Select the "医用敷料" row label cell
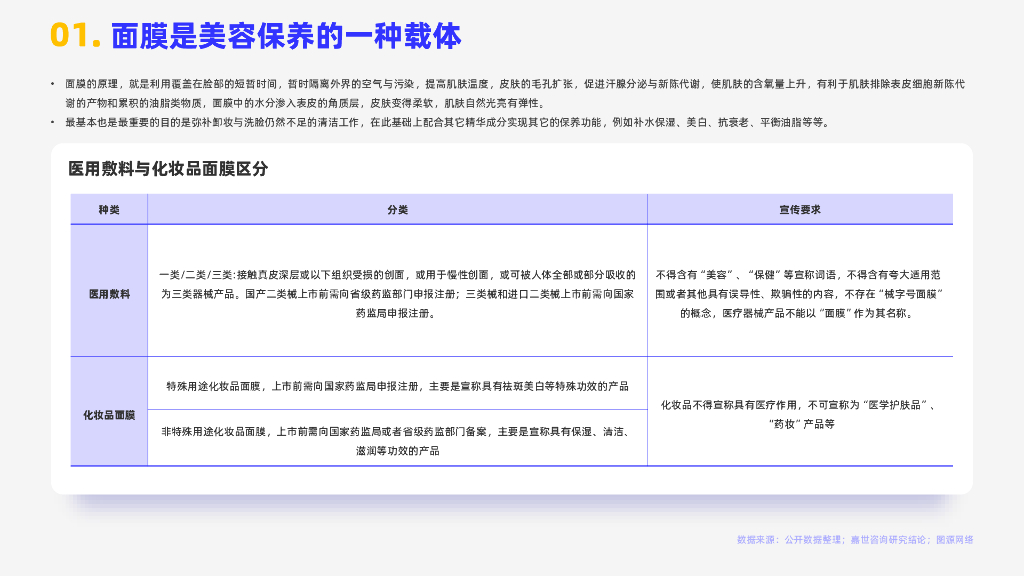The width and height of the screenshot is (1024, 576). click(109, 294)
